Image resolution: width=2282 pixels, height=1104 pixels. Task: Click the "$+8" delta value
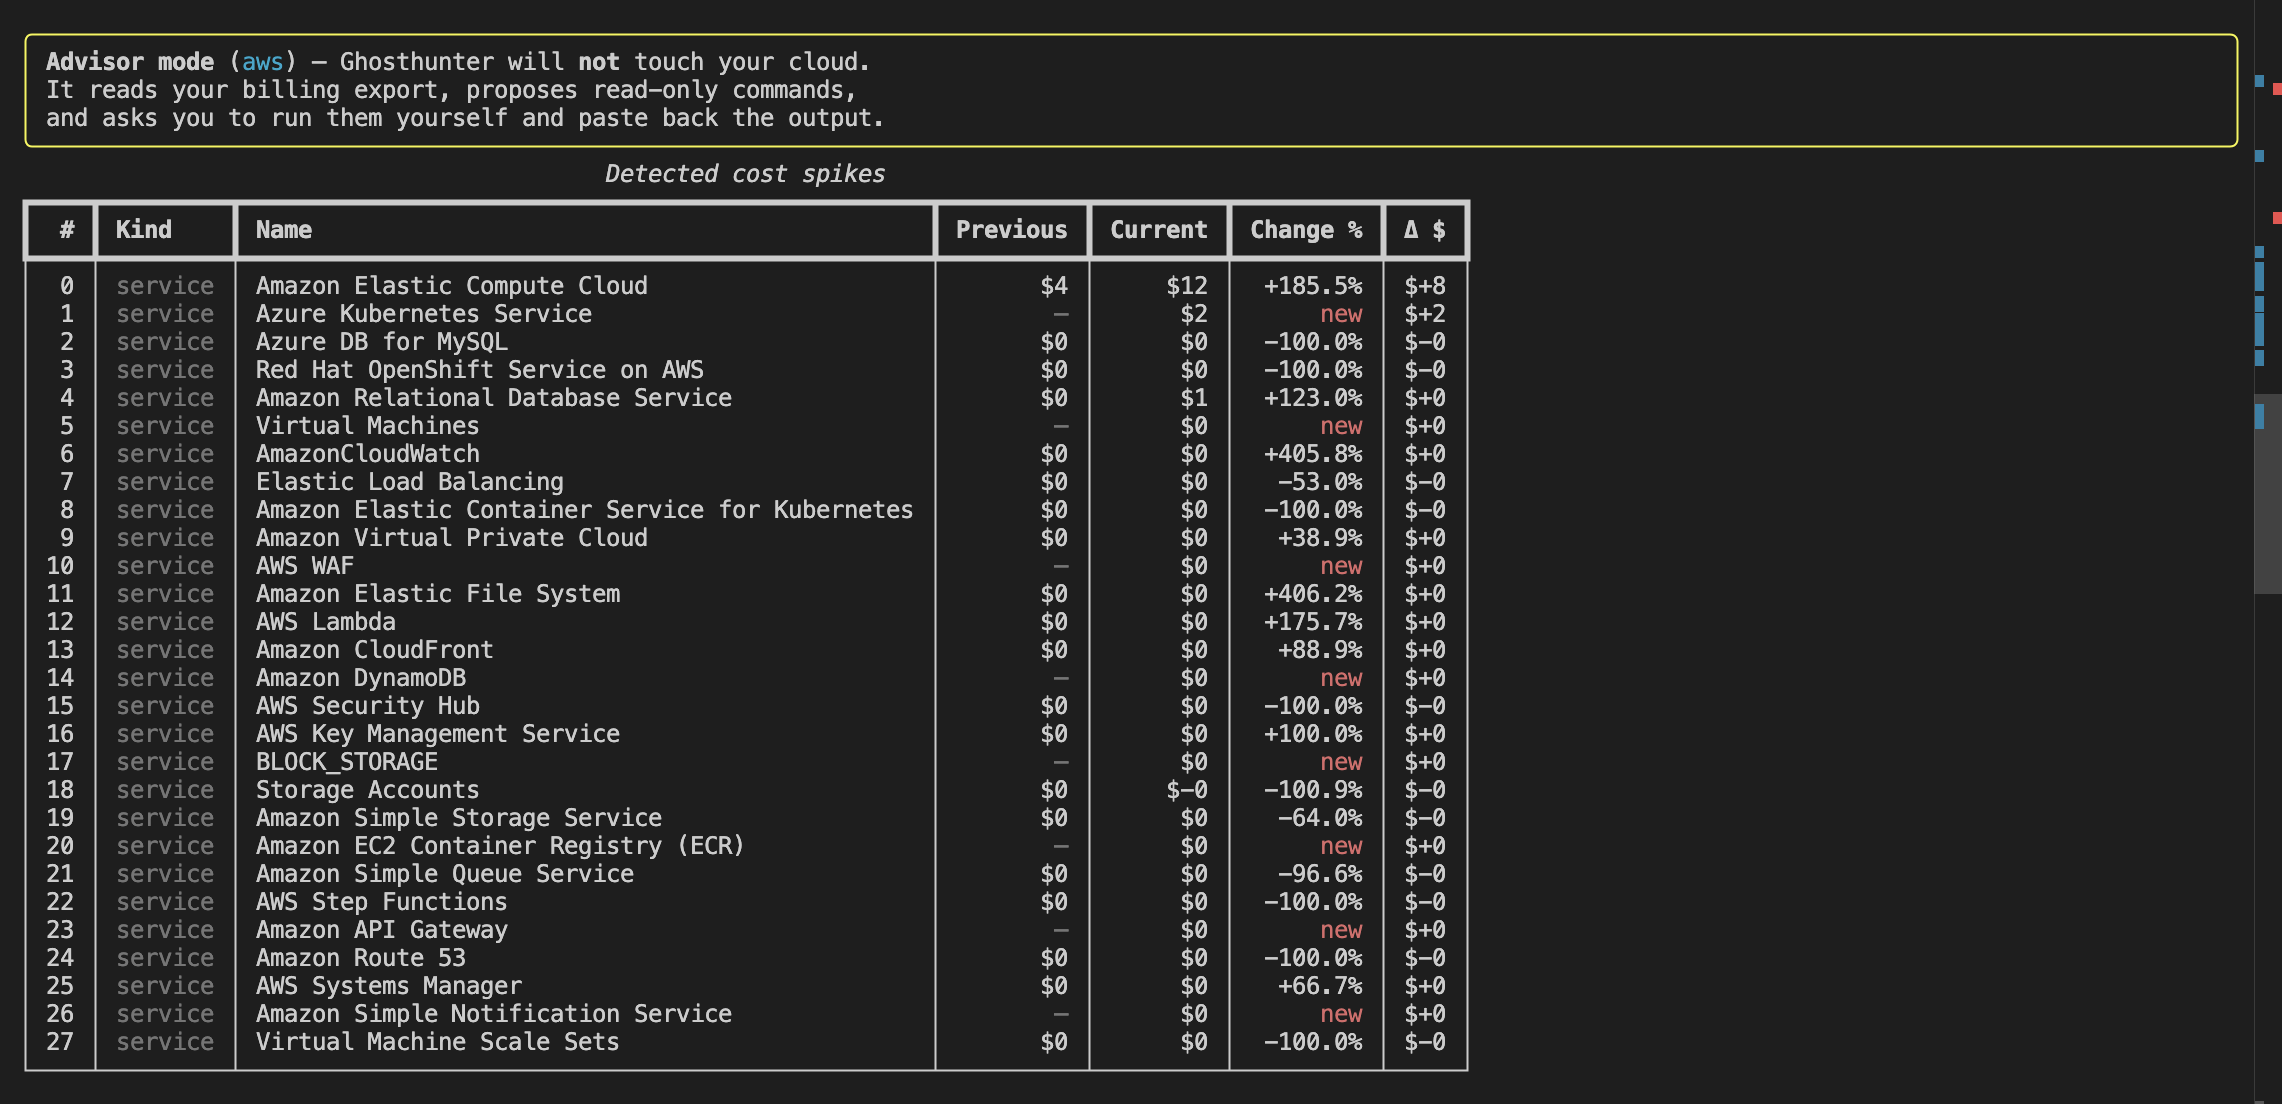(x=1425, y=286)
